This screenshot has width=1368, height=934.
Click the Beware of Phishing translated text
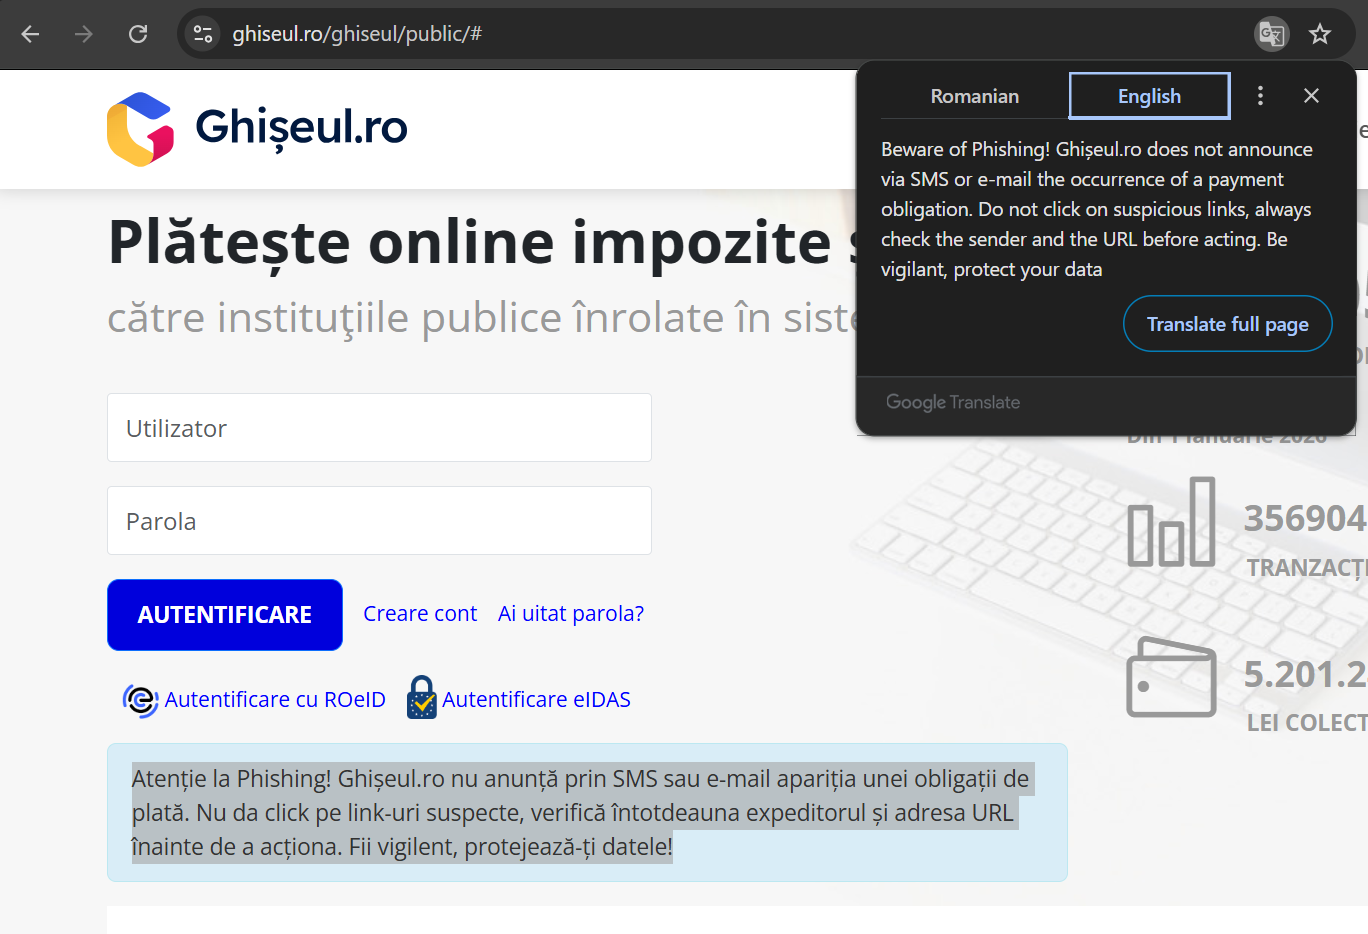point(1097,209)
